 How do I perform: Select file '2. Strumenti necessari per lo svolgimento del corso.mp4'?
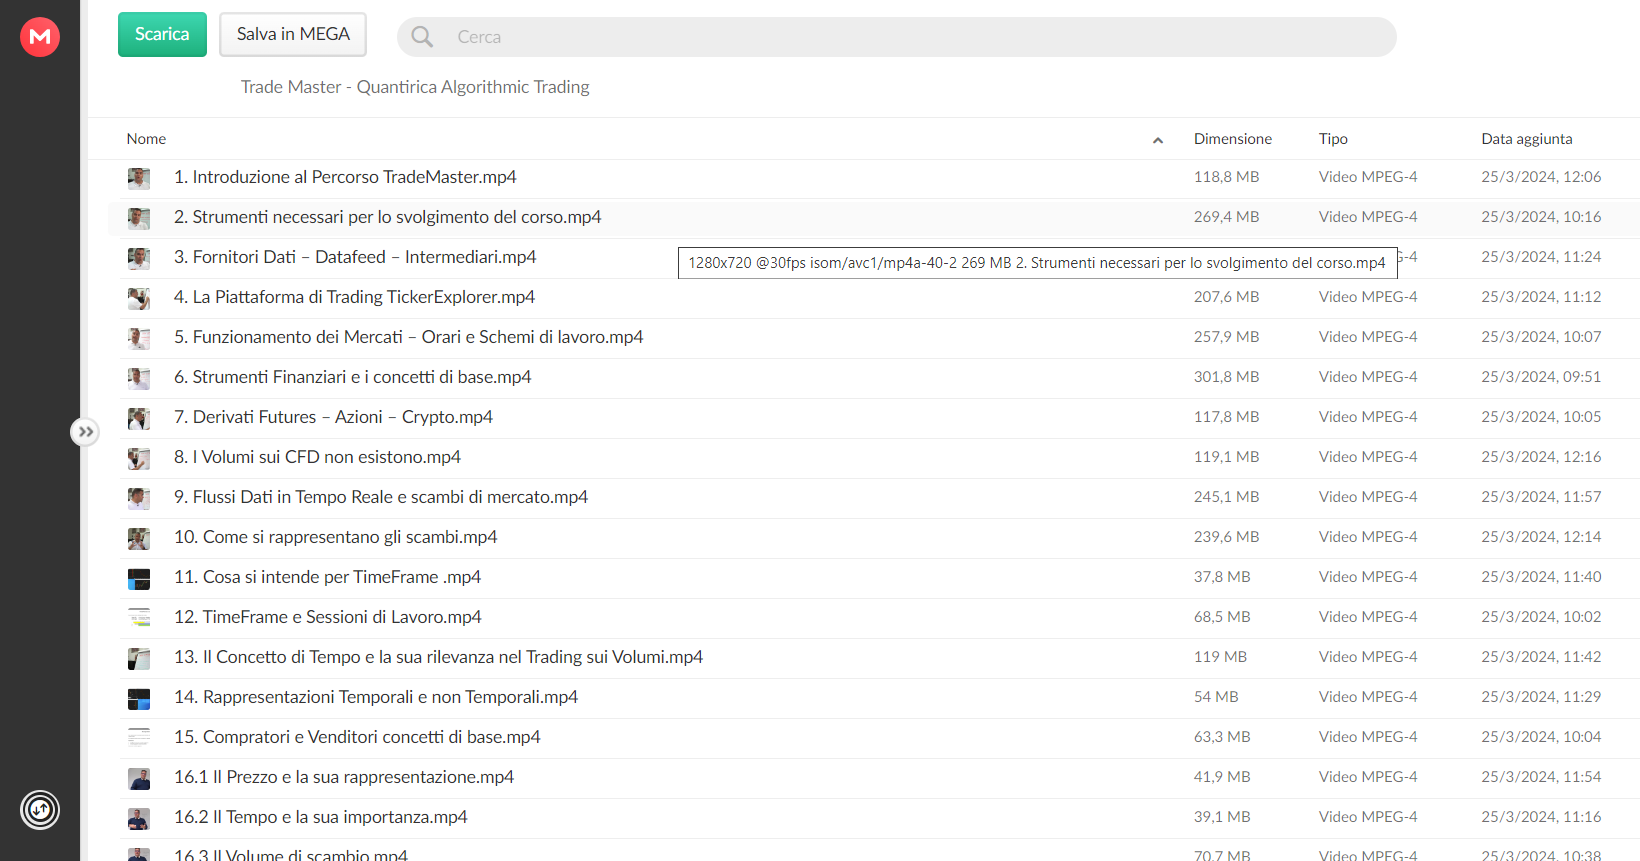click(388, 217)
